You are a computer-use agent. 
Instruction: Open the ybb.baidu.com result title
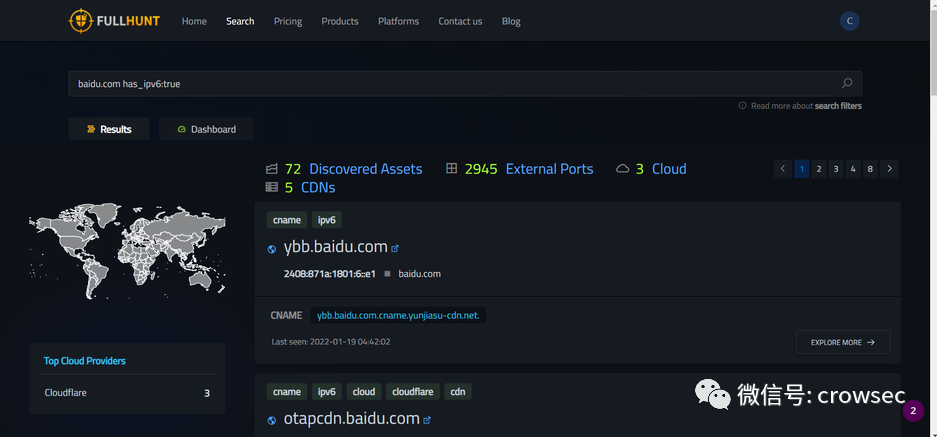[x=336, y=247]
